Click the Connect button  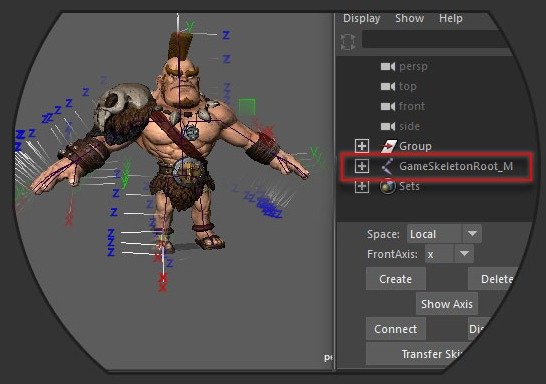click(x=396, y=329)
